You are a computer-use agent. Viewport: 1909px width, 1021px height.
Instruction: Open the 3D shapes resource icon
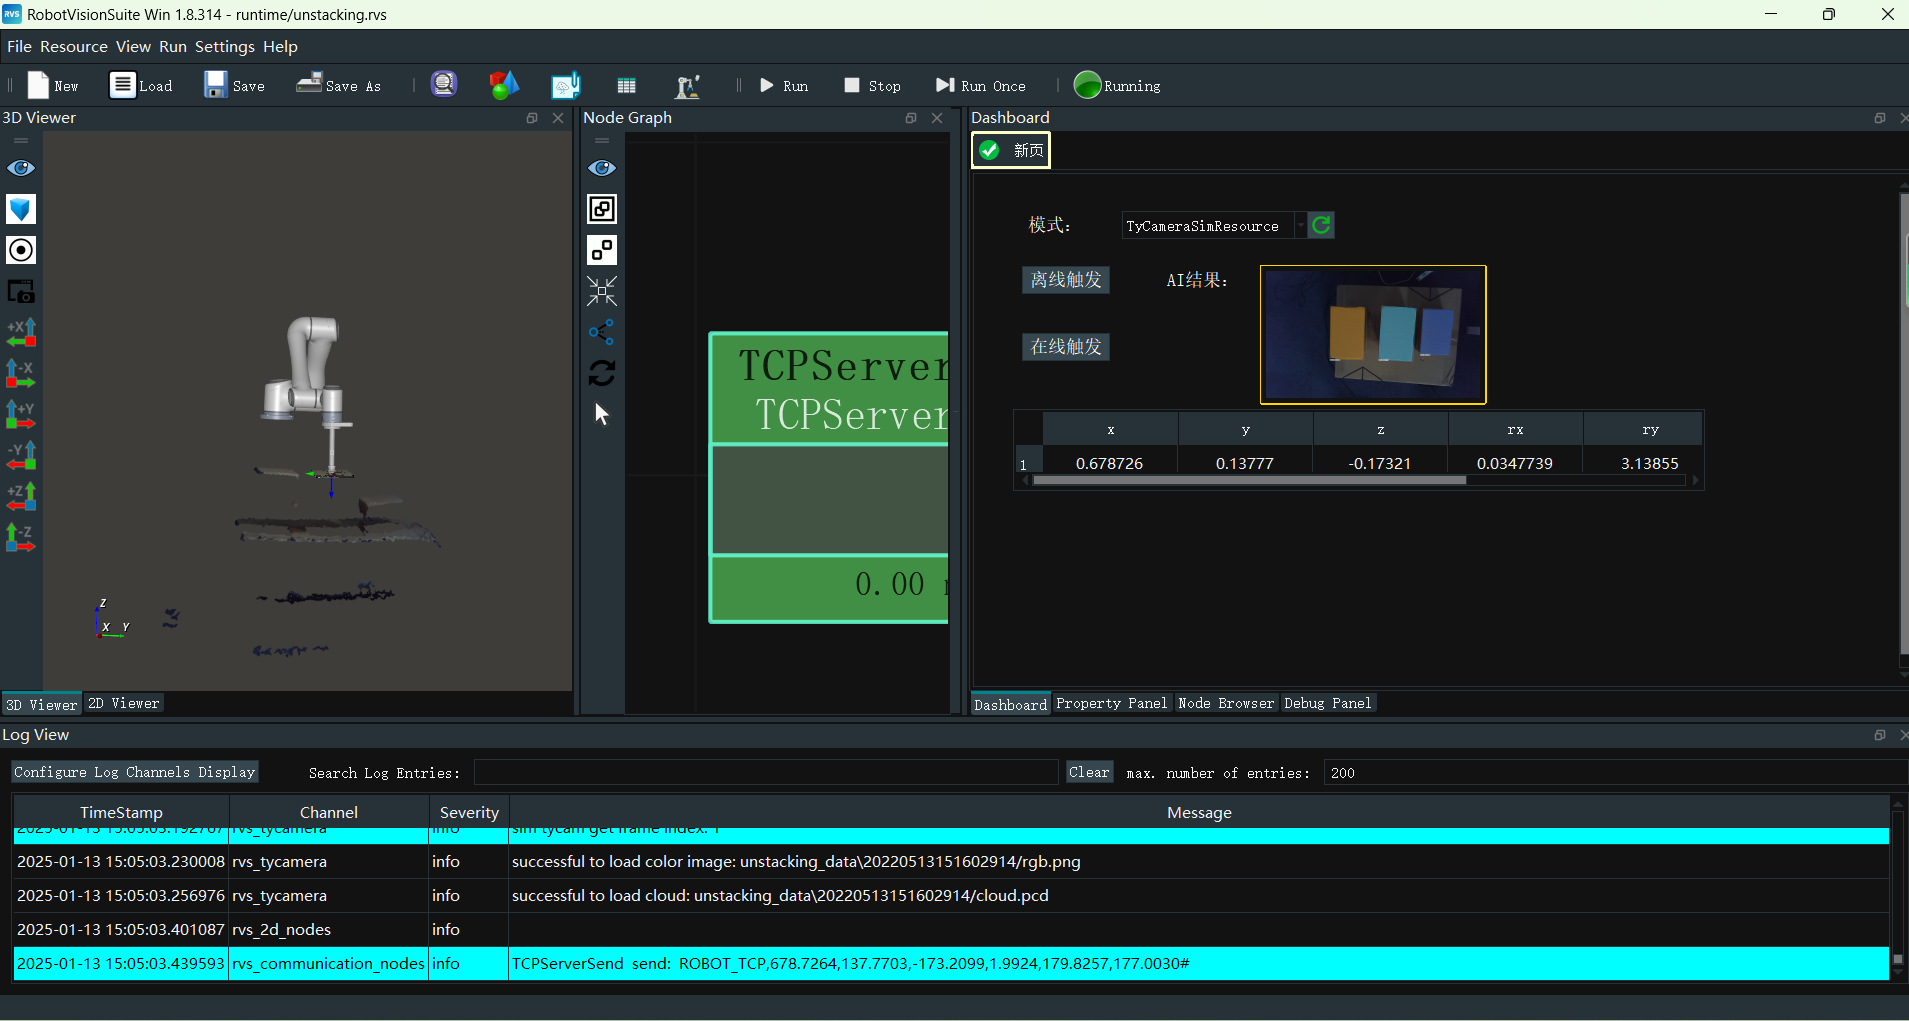[x=504, y=85]
